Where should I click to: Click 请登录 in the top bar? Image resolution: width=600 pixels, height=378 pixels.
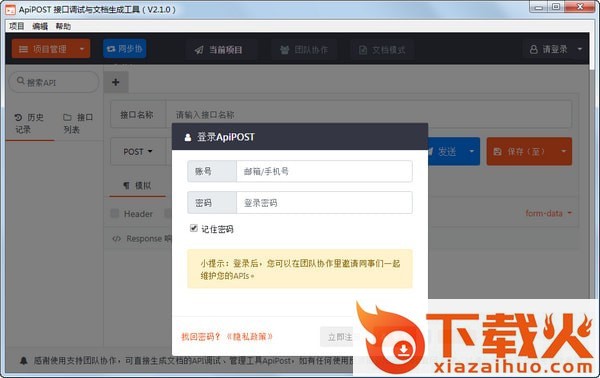click(x=555, y=49)
